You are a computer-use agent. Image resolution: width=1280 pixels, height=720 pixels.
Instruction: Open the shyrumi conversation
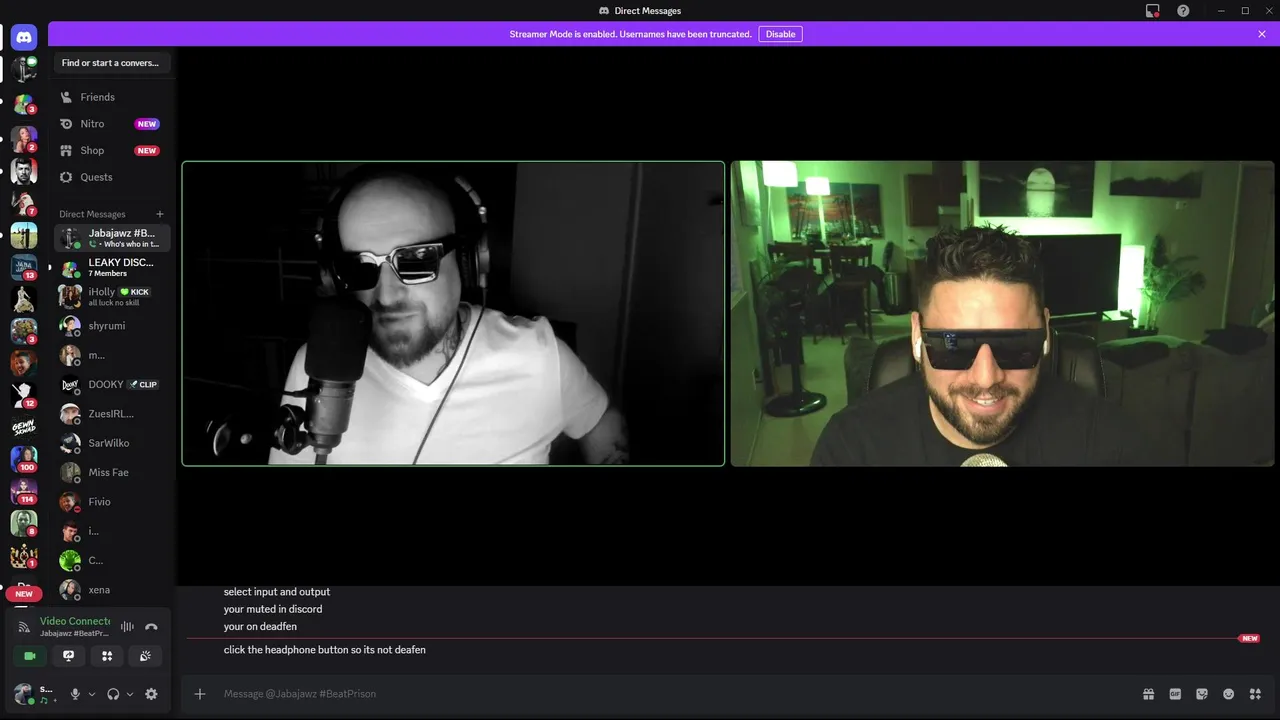112,326
